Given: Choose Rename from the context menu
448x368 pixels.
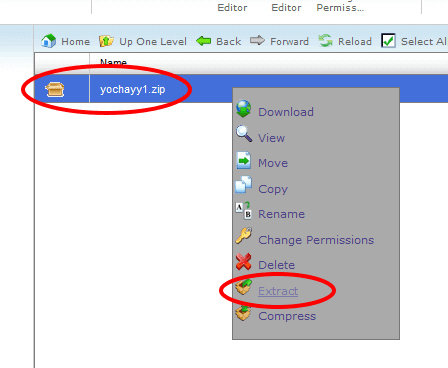Looking at the screenshot, I should pyautogui.click(x=282, y=214).
